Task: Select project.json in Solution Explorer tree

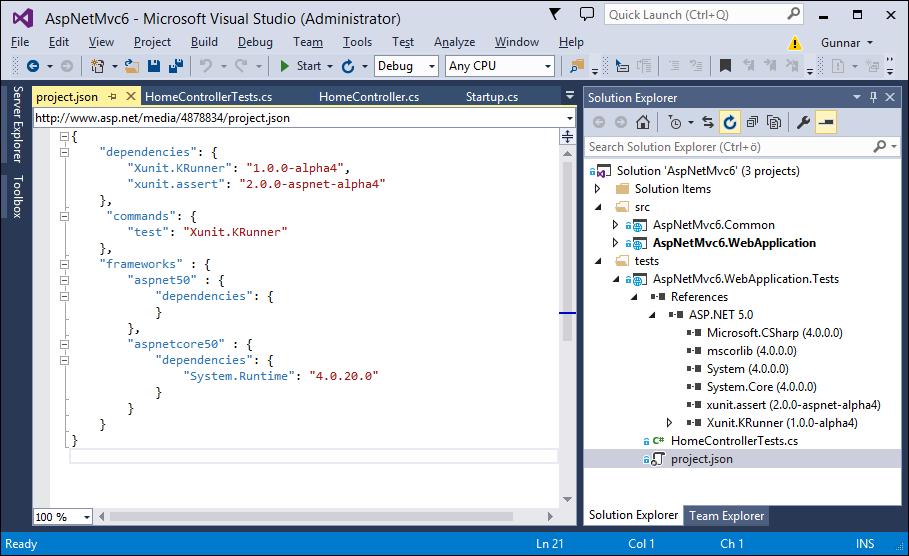Action: click(x=701, y=459)
